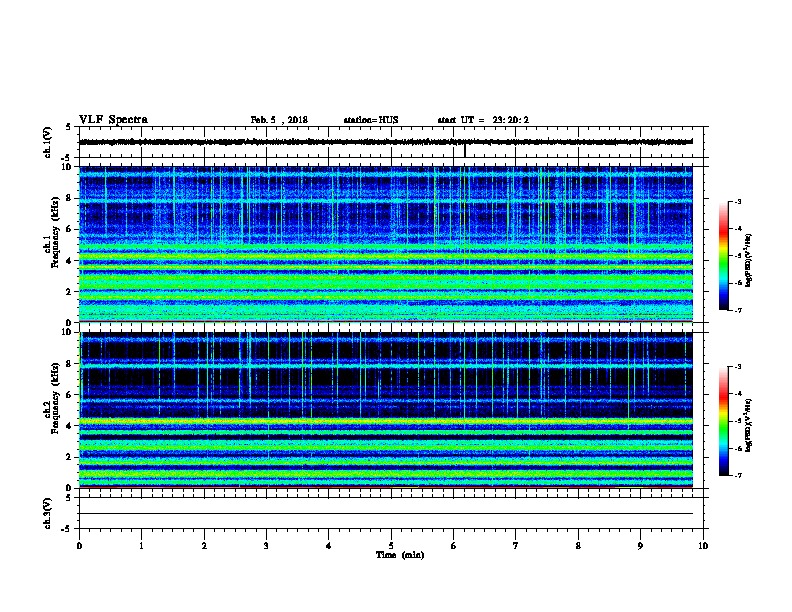Click the "-7" tick on ch.2 colorbar
This screenshot has height=612, width=792.
pyautogui.click(x=737, y=476)
